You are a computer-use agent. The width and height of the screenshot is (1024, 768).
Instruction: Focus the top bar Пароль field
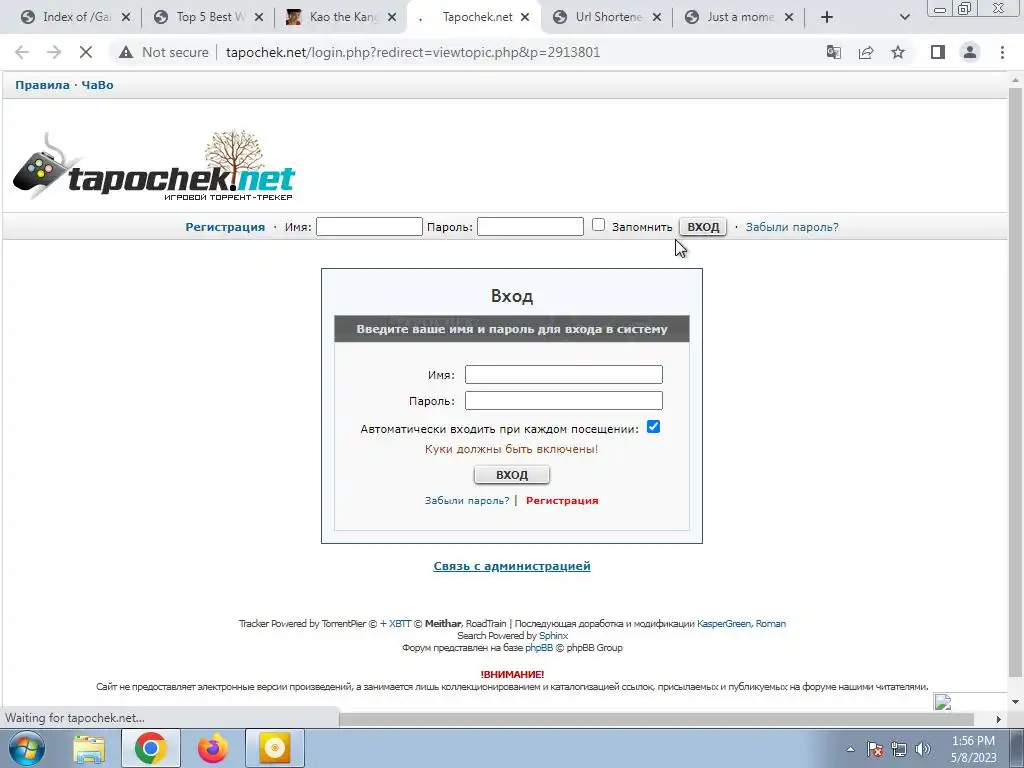(x=530, y=227)
